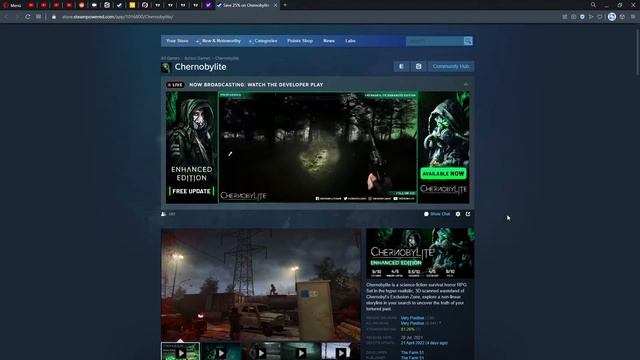Open the Action Games breadcrumb link
Image resolution: width=640 pixels, height=360 pixels.
point(197,58)
